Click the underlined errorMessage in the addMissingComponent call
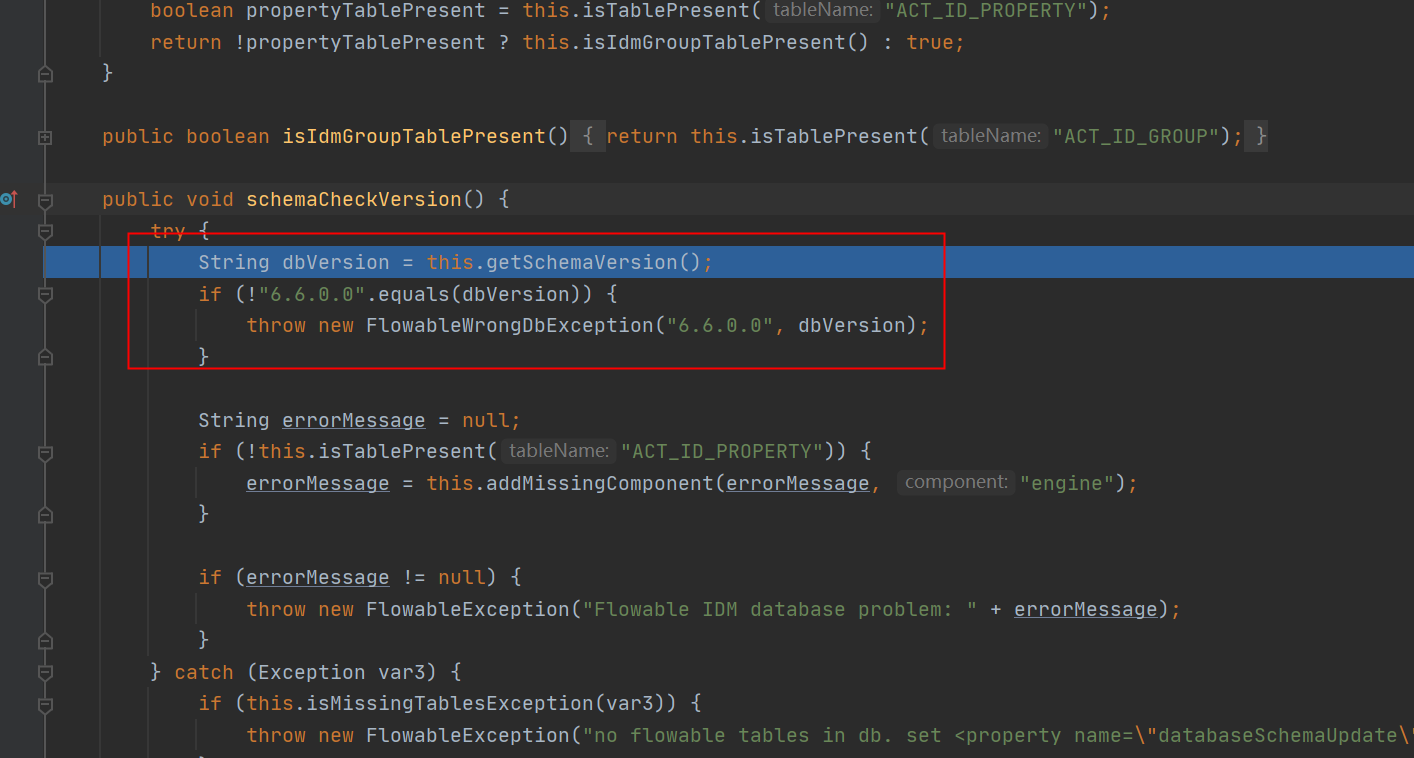The height and width of the screenshot is (758, 1414). point(797,482)
